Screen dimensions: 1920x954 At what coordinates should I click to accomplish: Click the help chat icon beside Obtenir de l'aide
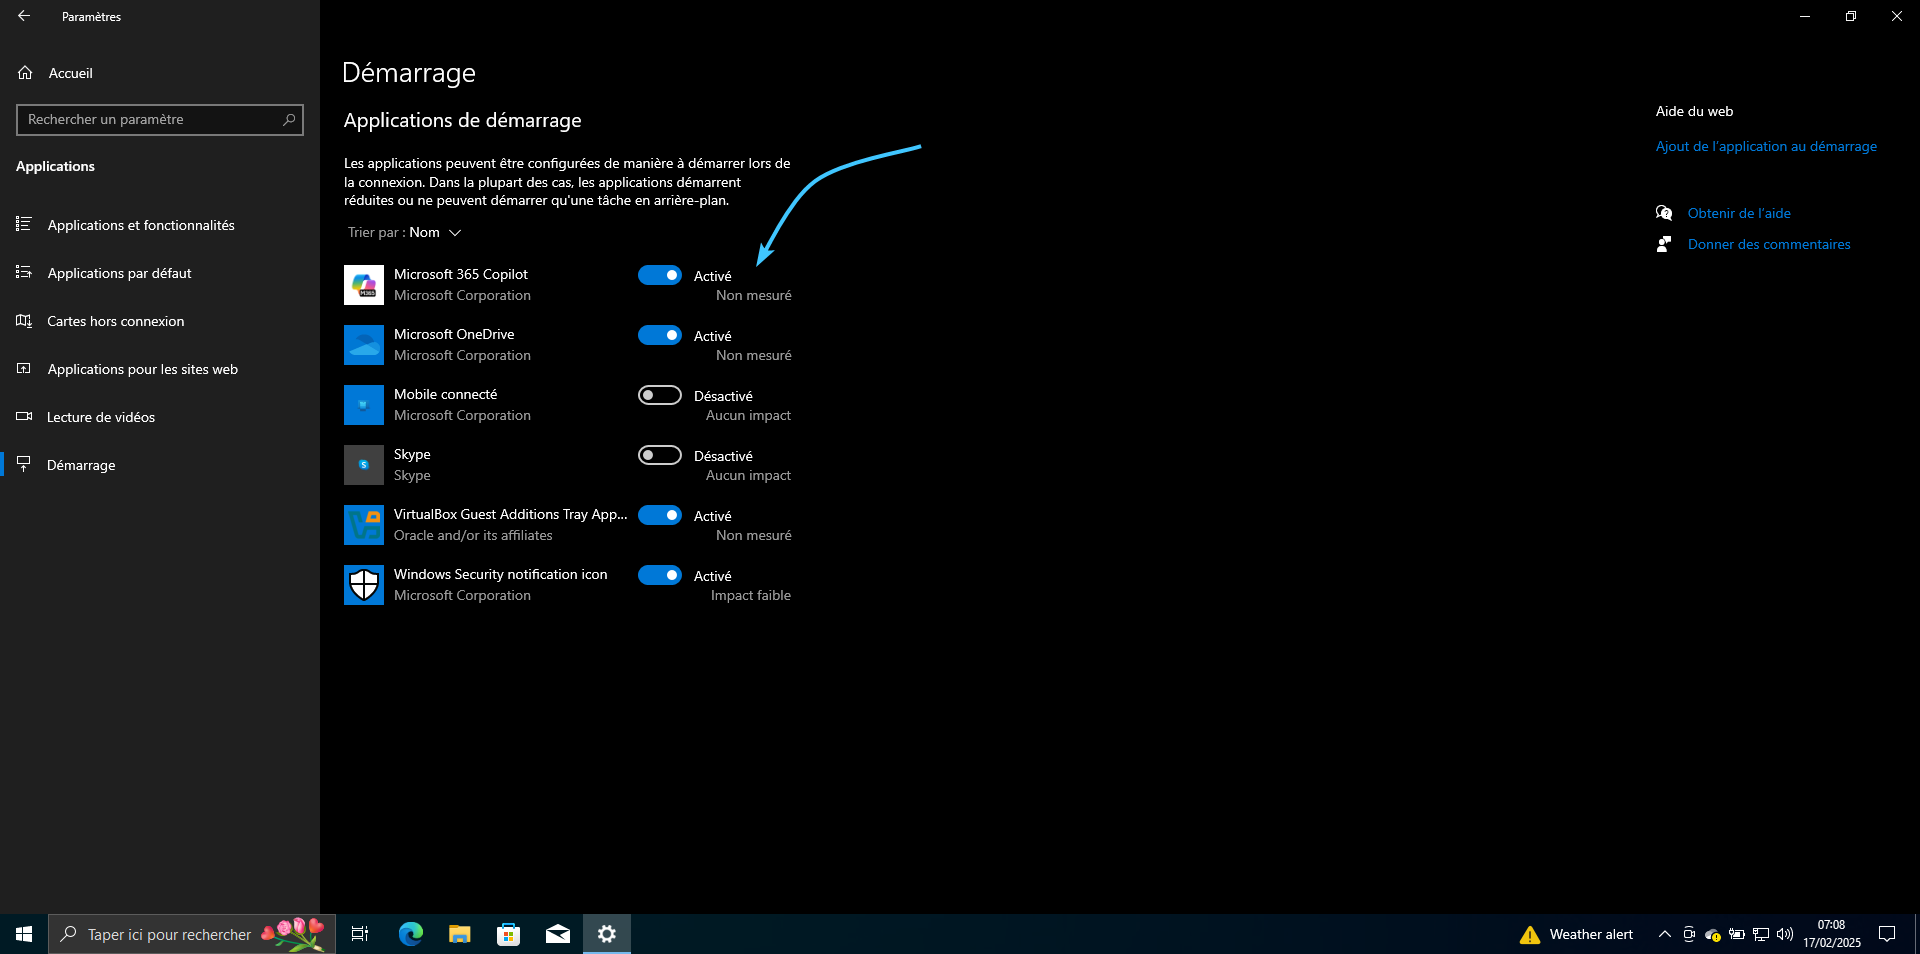point(1664,213)
